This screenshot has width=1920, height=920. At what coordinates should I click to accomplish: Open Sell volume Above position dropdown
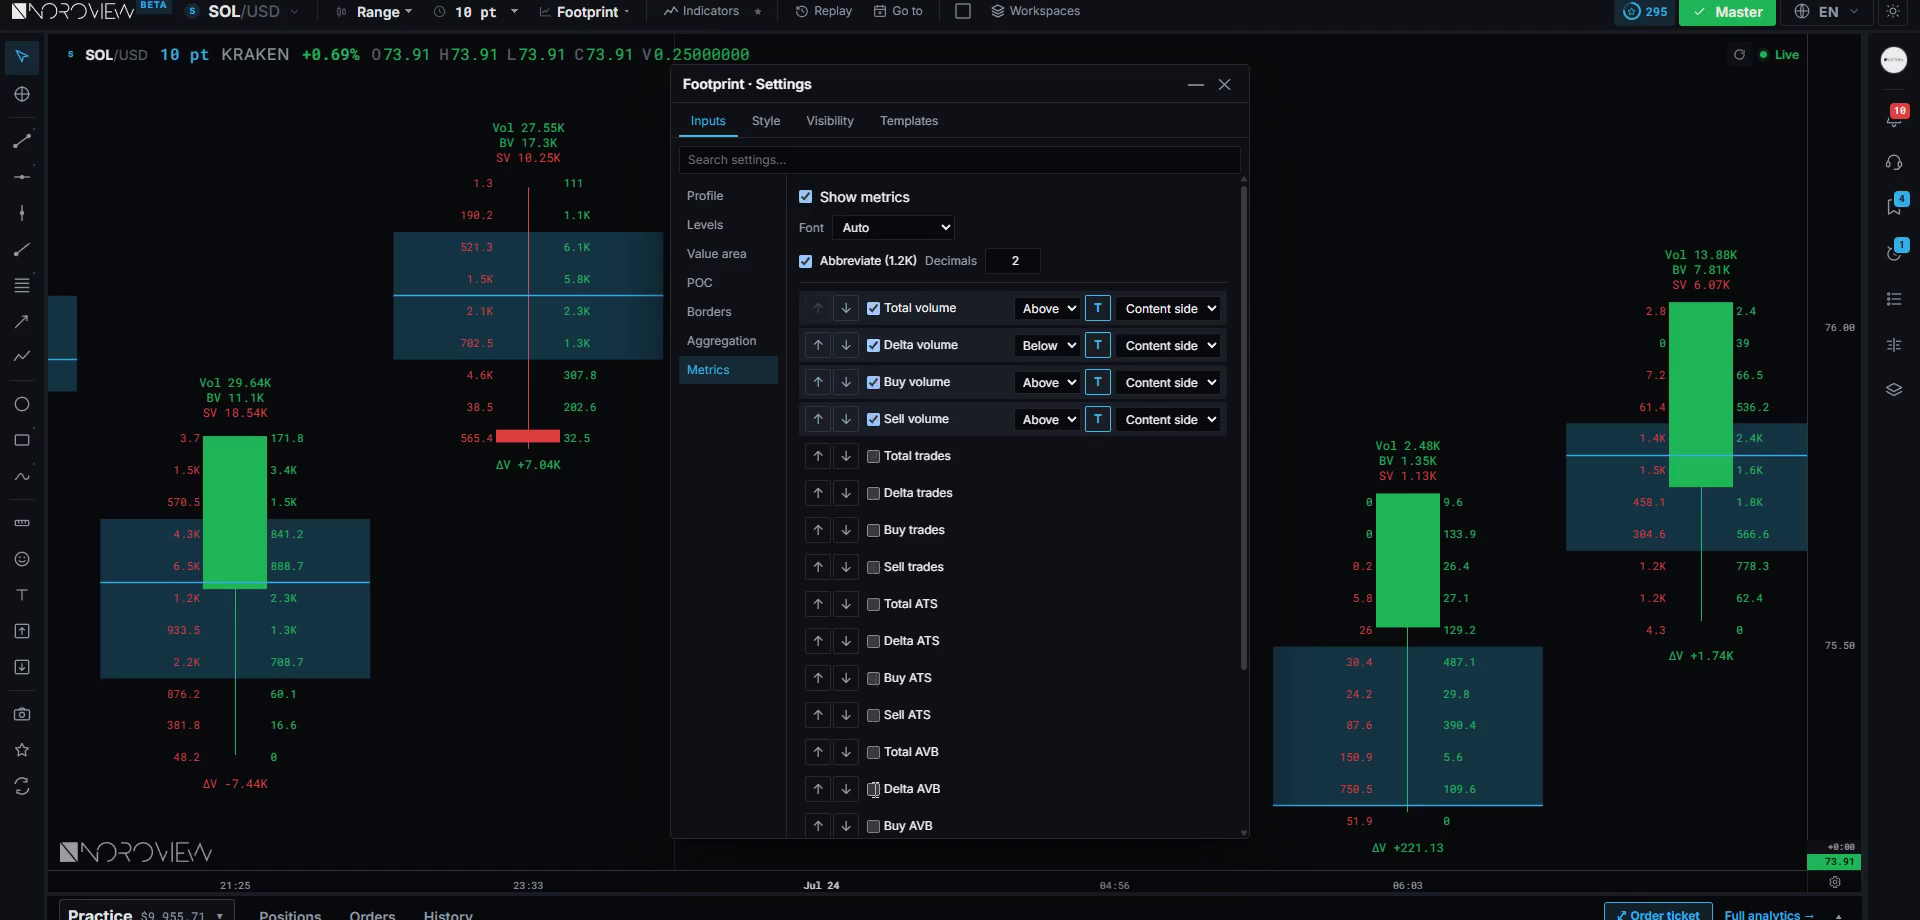click(x=1047, y=419)
